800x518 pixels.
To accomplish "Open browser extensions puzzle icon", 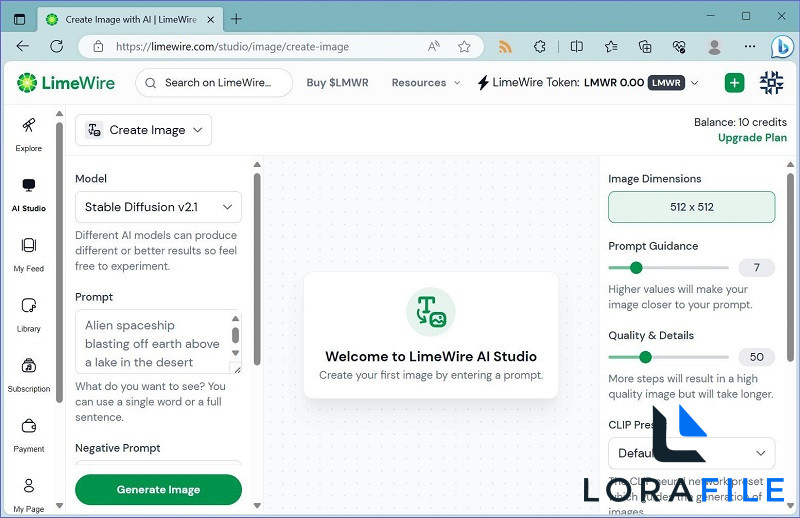I will [x=539, y=47].
